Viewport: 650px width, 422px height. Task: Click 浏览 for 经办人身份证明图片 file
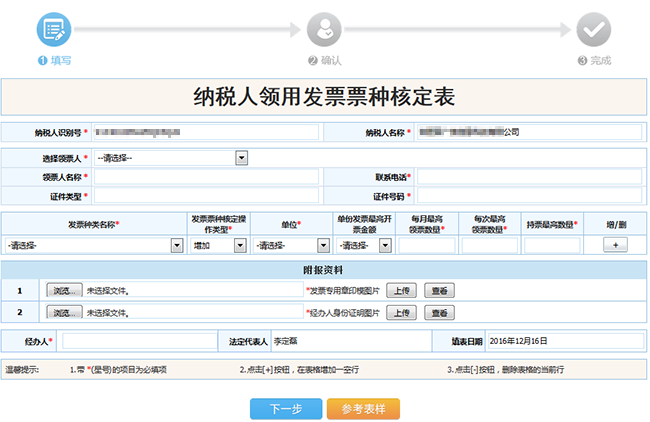pos(64,313)
